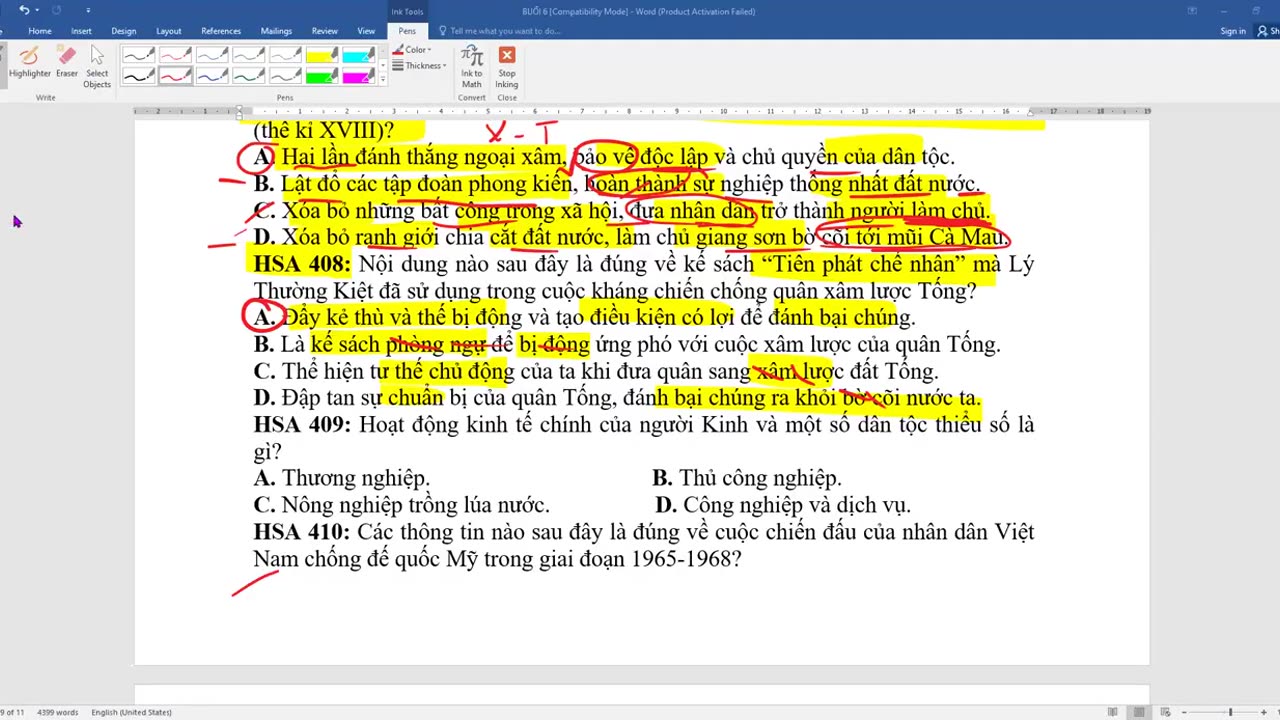Viewport: 1280px width, 720px height.
Task: Click the 4399 words count
Action: pos(59,712)
